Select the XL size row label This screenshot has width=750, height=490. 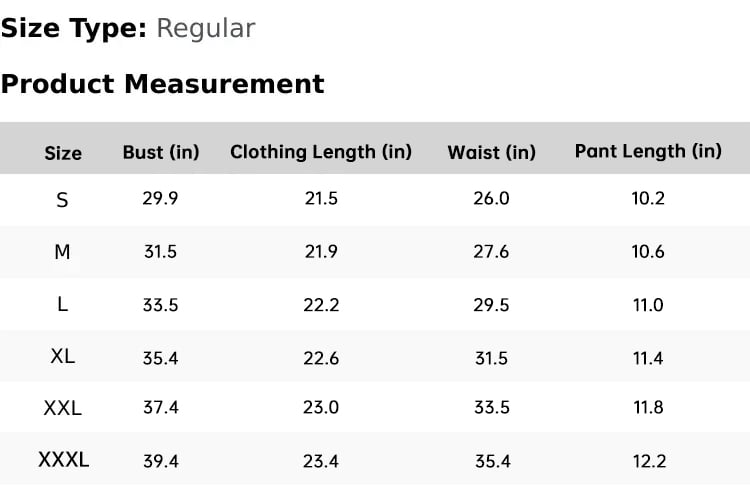pos(62,356)
